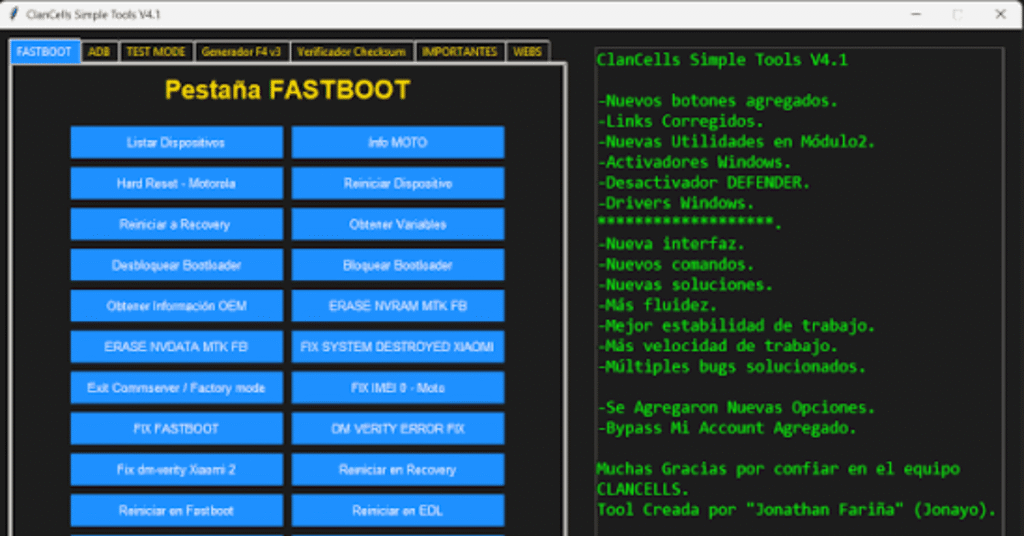Click FIX SYSTEM DESTROYED XIAOMI
Screen dimensions: 1024x536
click(x=398, y=347)
